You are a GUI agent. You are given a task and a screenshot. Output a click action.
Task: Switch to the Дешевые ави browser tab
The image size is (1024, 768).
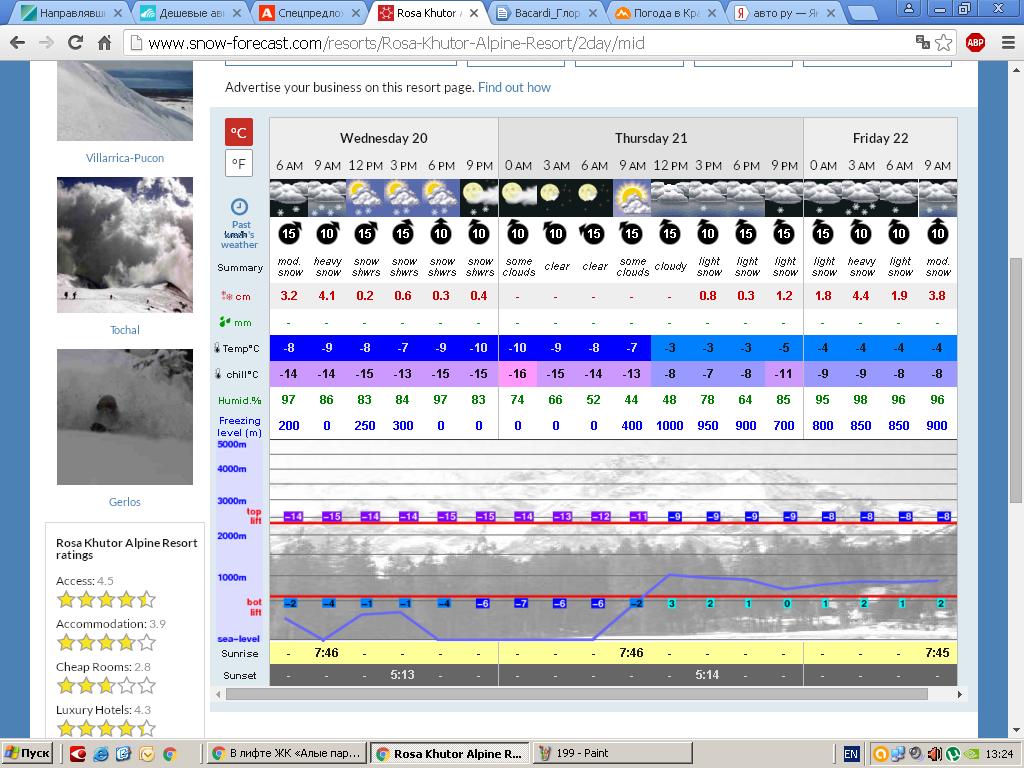tap(191, 13)
